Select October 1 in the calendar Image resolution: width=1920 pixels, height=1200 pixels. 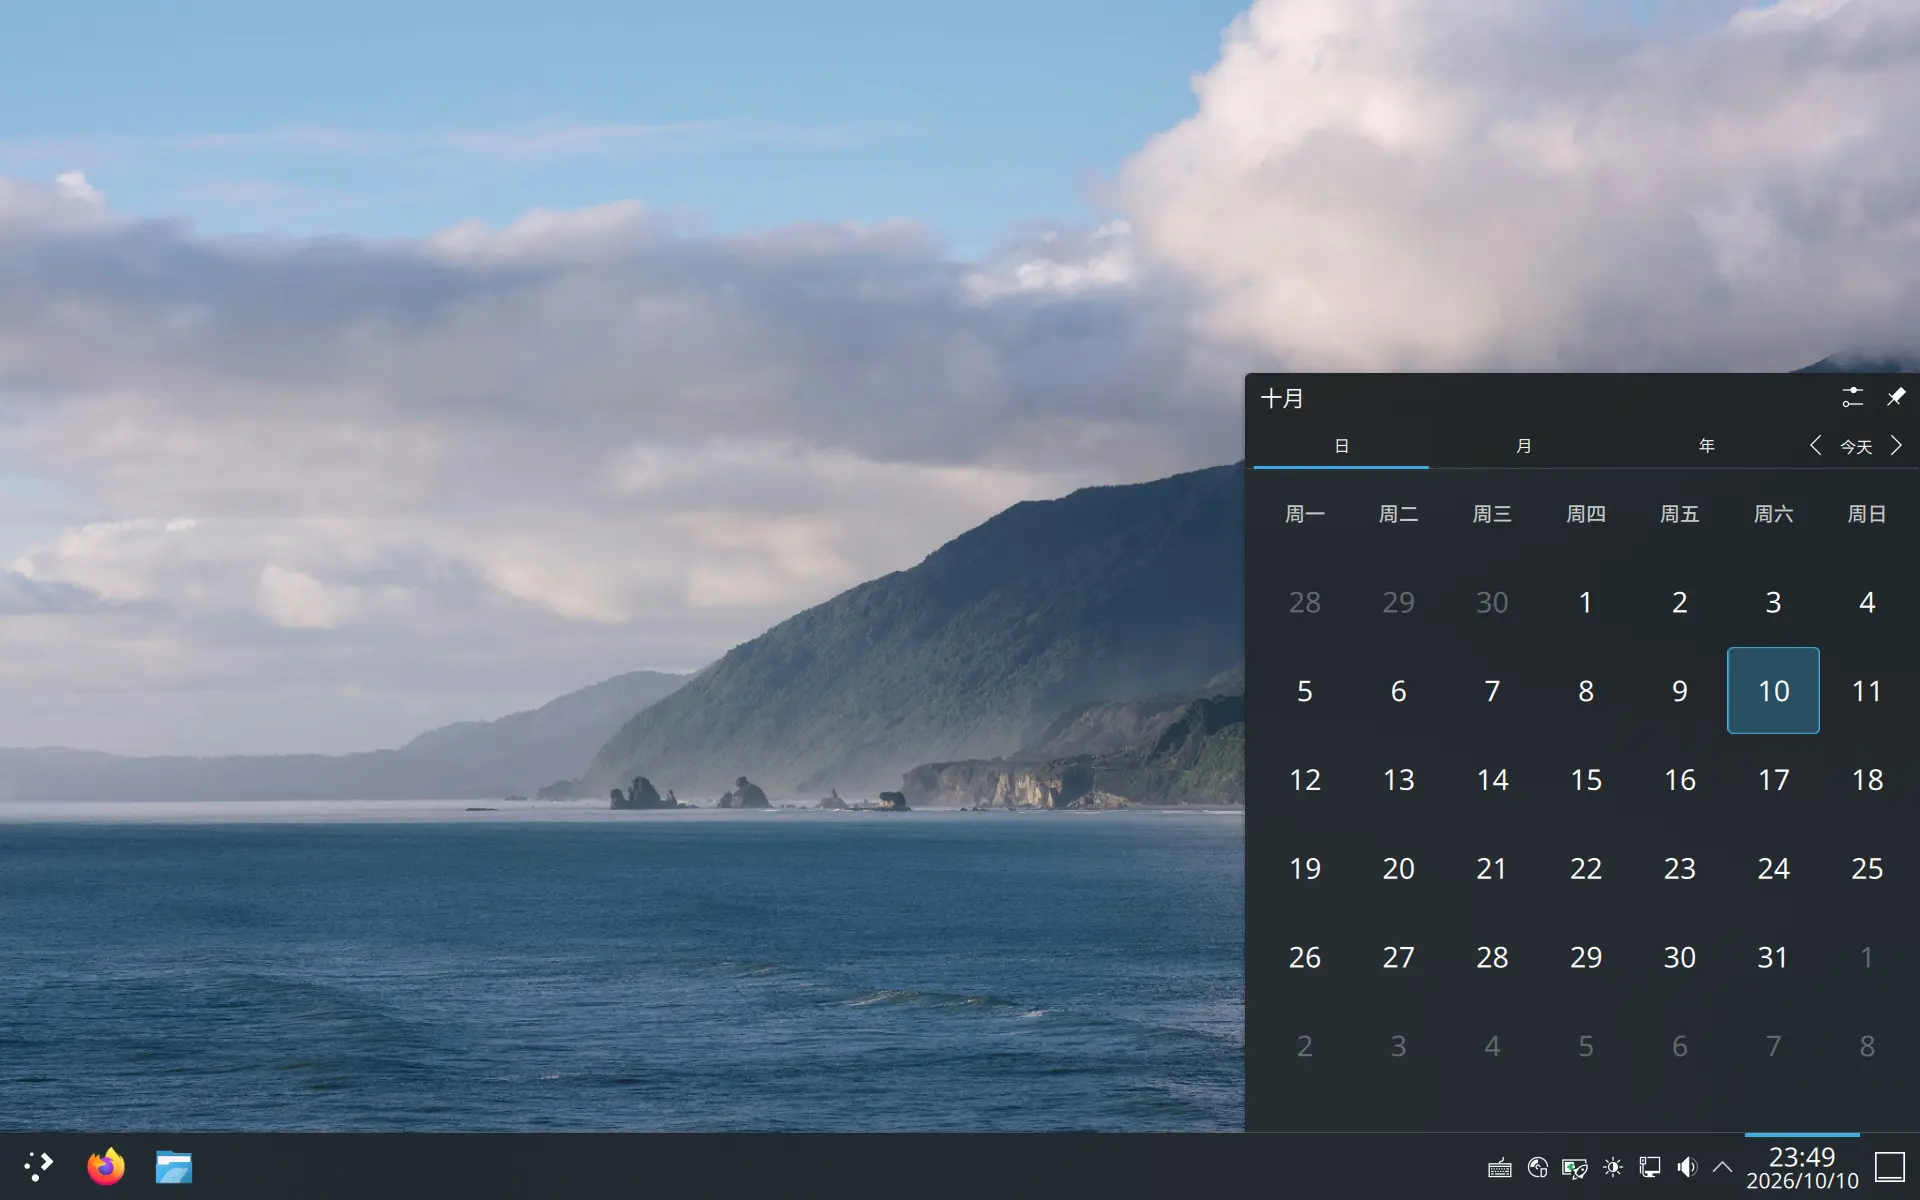coord(1586,602)
